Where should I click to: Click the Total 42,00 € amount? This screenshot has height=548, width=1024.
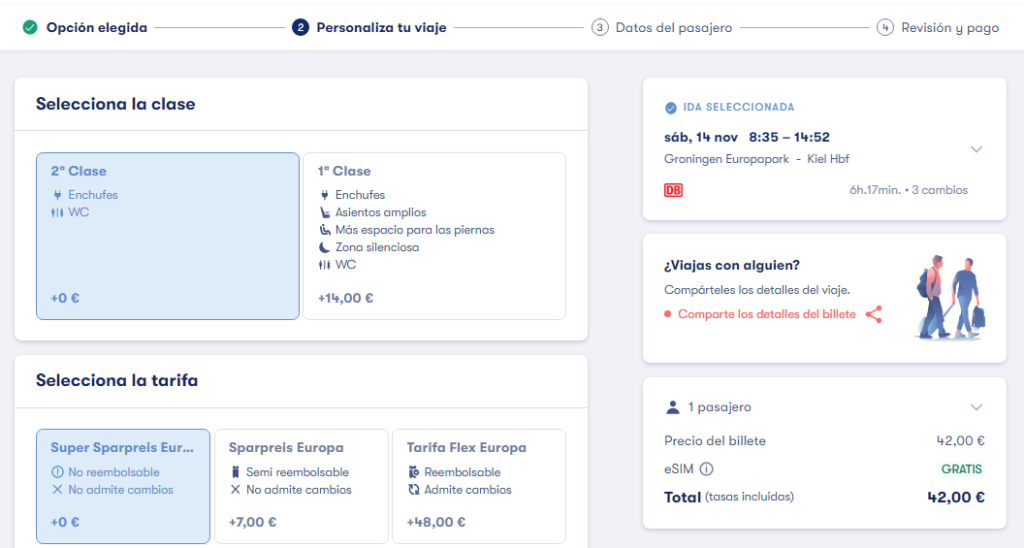point(956,497)
